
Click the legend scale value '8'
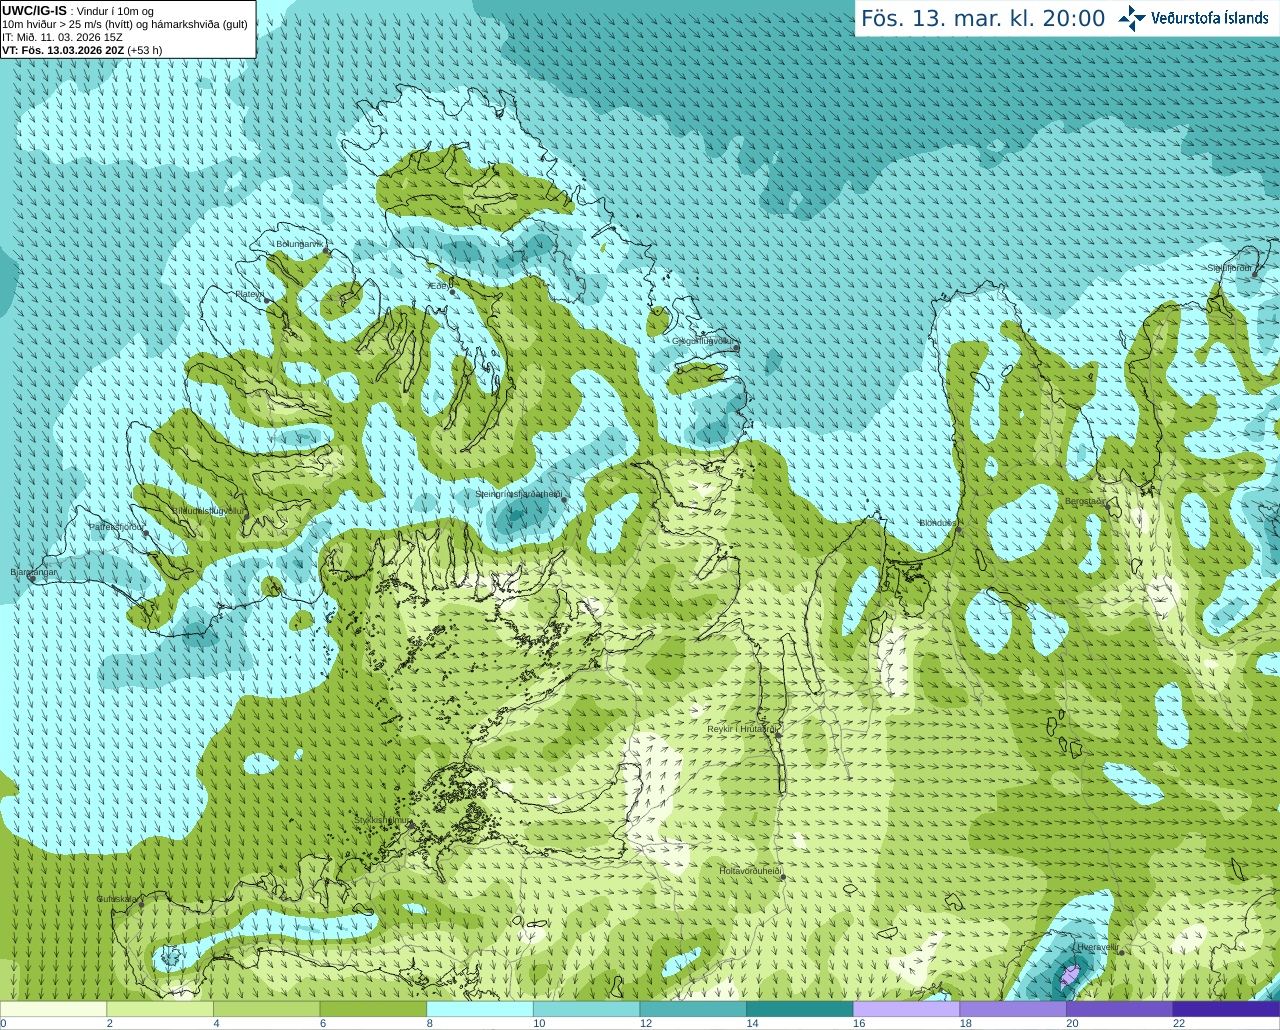coord(428,1023)
